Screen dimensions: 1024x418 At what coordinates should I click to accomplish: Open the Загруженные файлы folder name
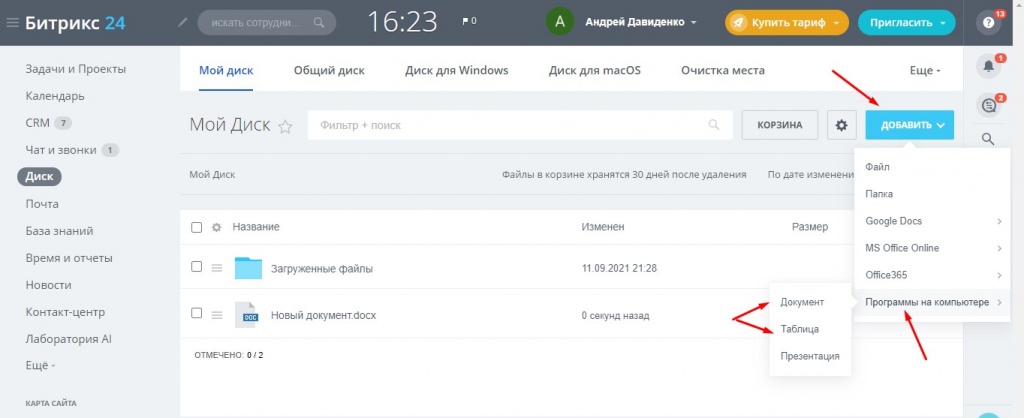[x=322, y=268]
